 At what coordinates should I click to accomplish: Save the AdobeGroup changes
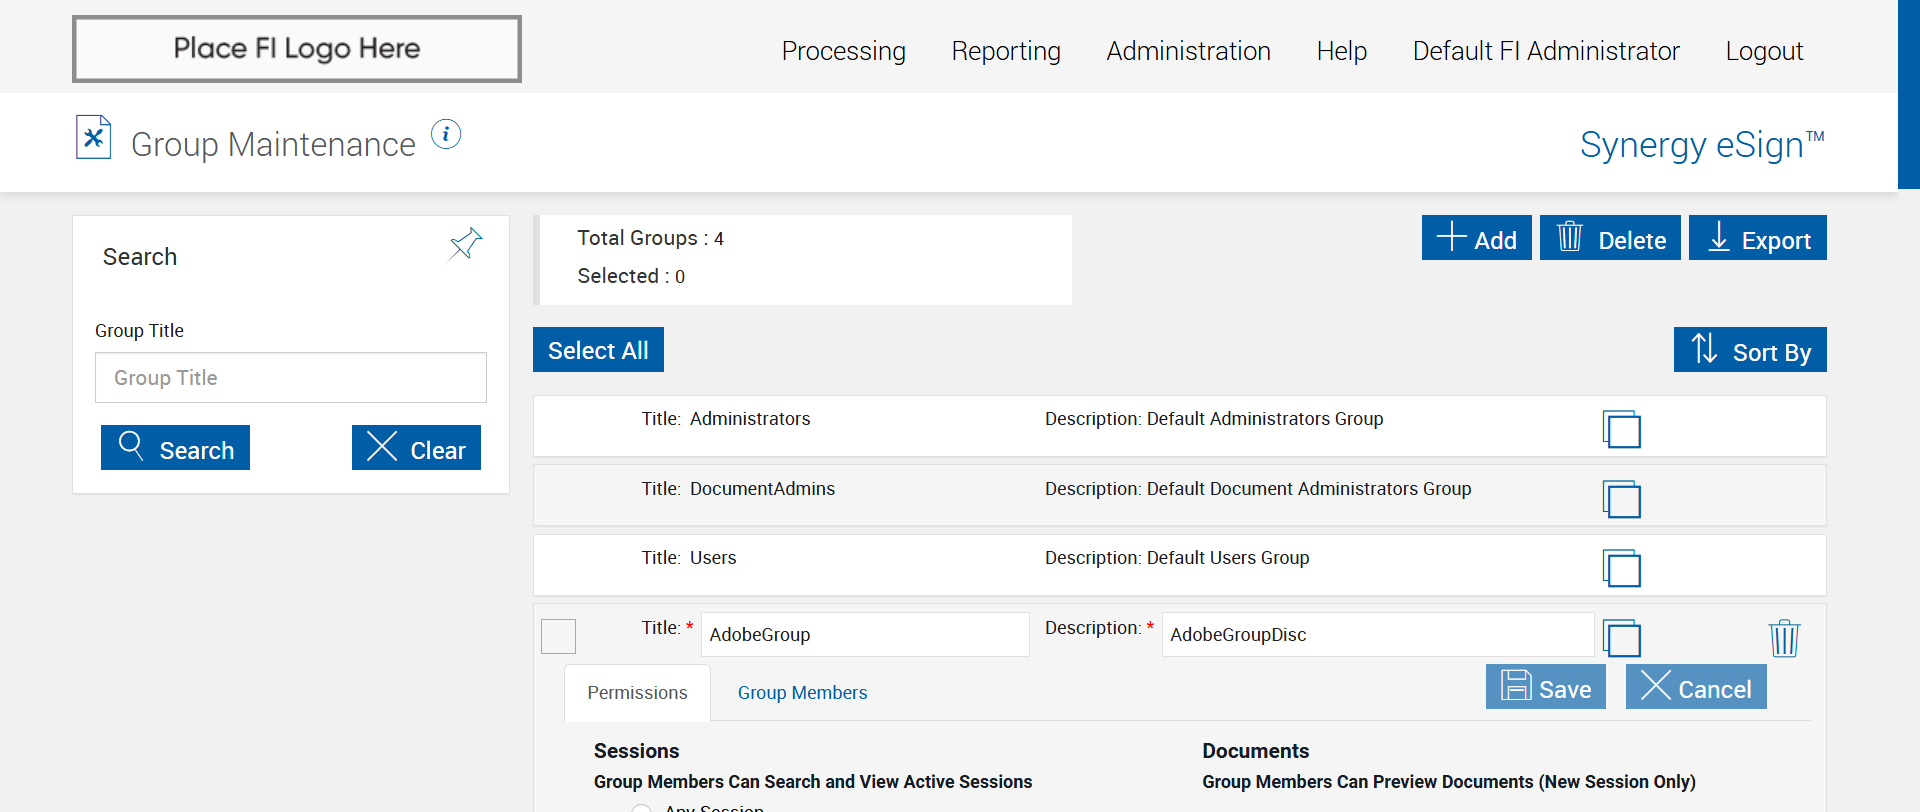(1545, 687)
